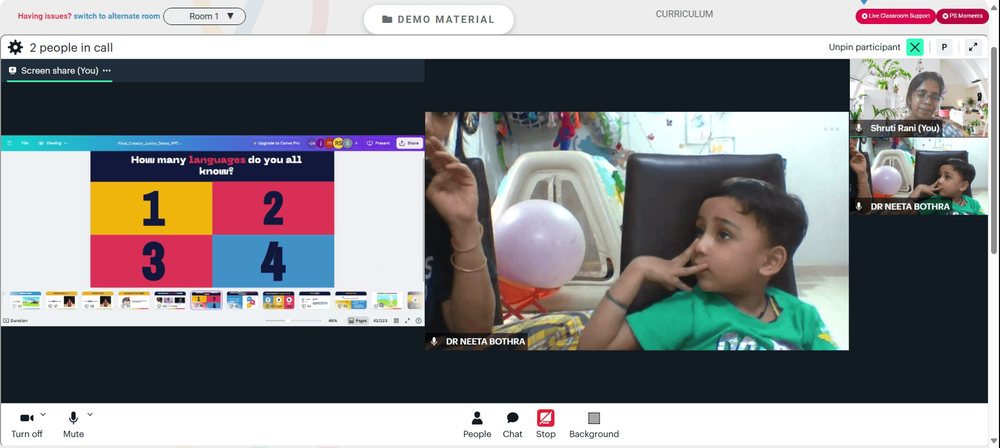Open the DEMO MATERIAL folder button
The image size is (1000, 448).
[439, 19]
